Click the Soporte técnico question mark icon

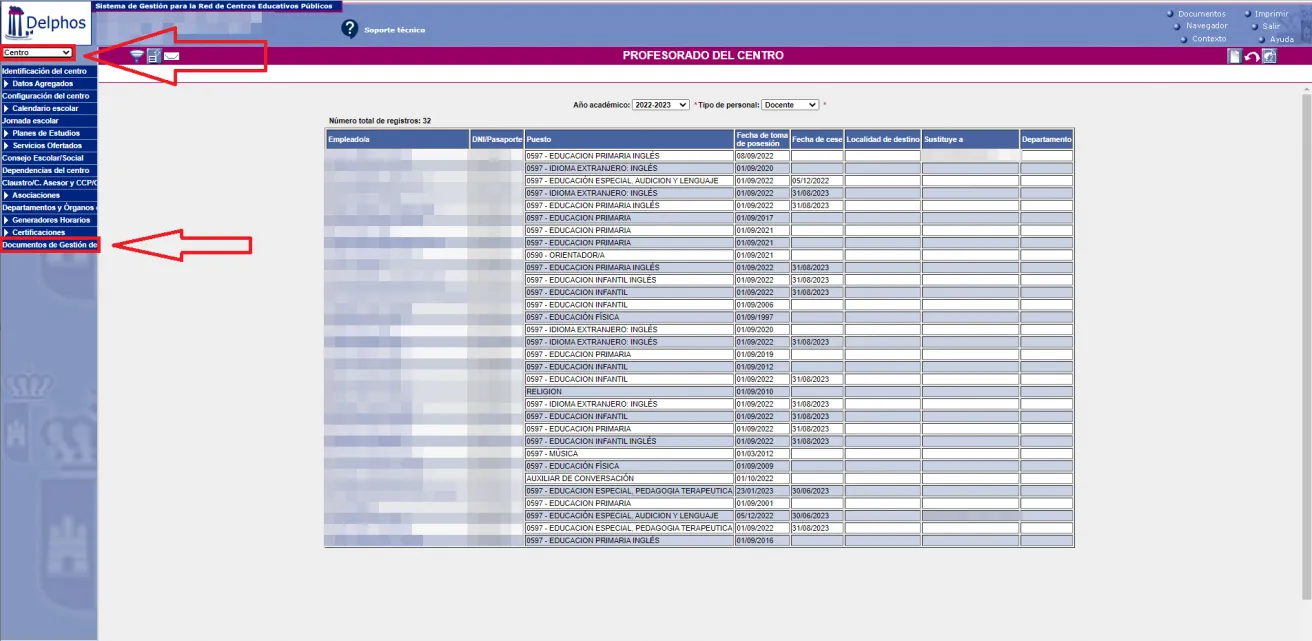(348, 28)
